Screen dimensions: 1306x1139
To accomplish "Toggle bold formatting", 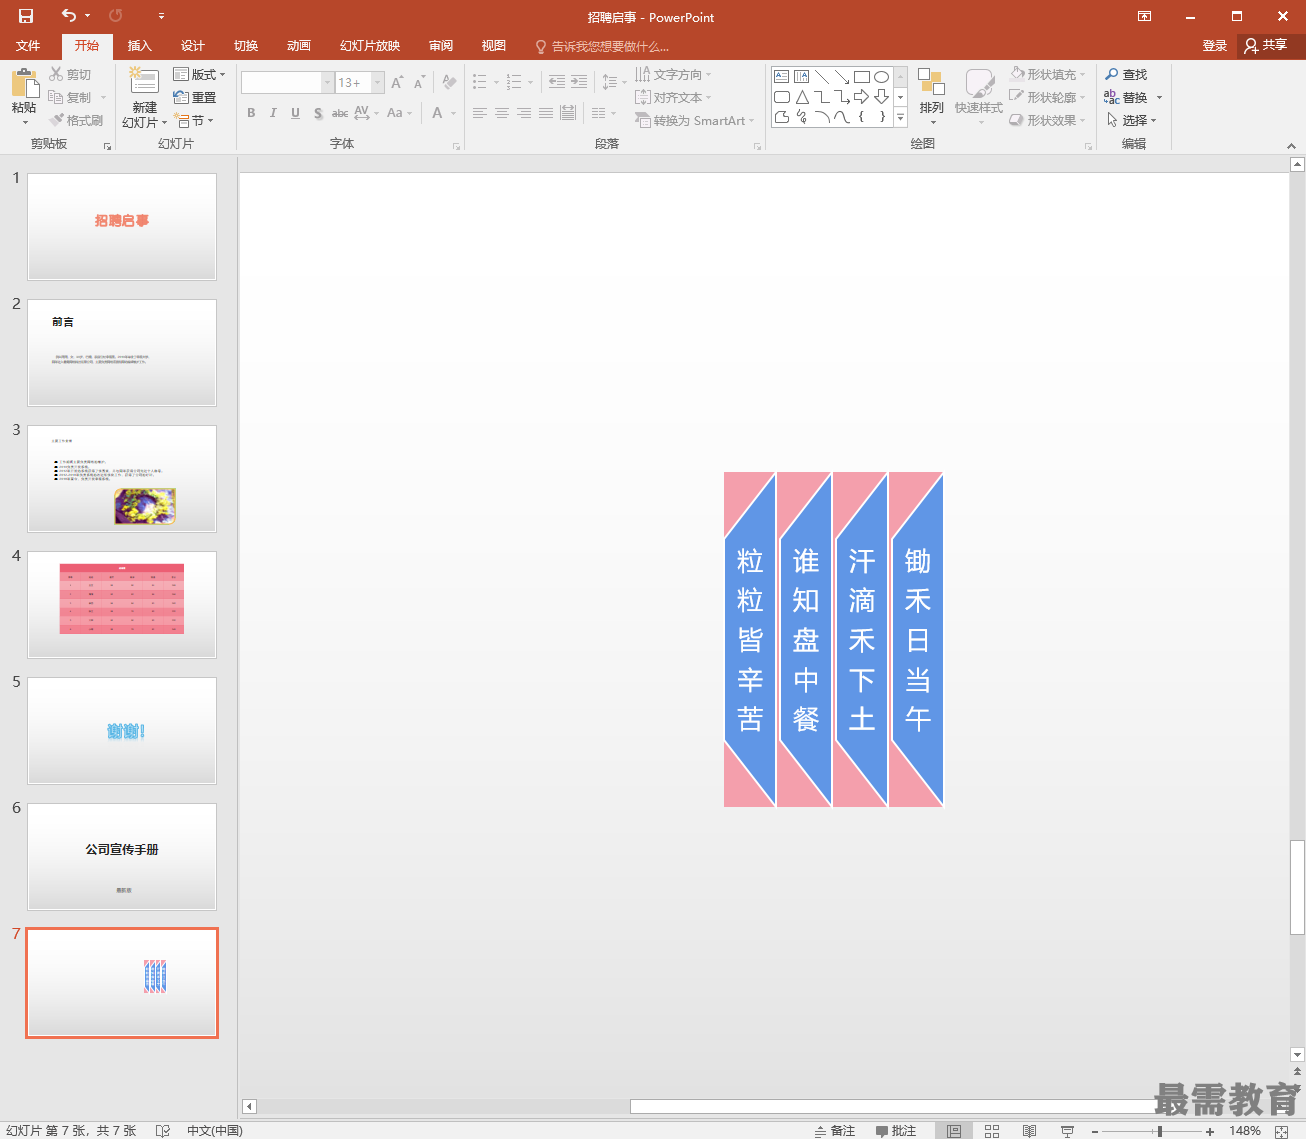I will 251,113.
